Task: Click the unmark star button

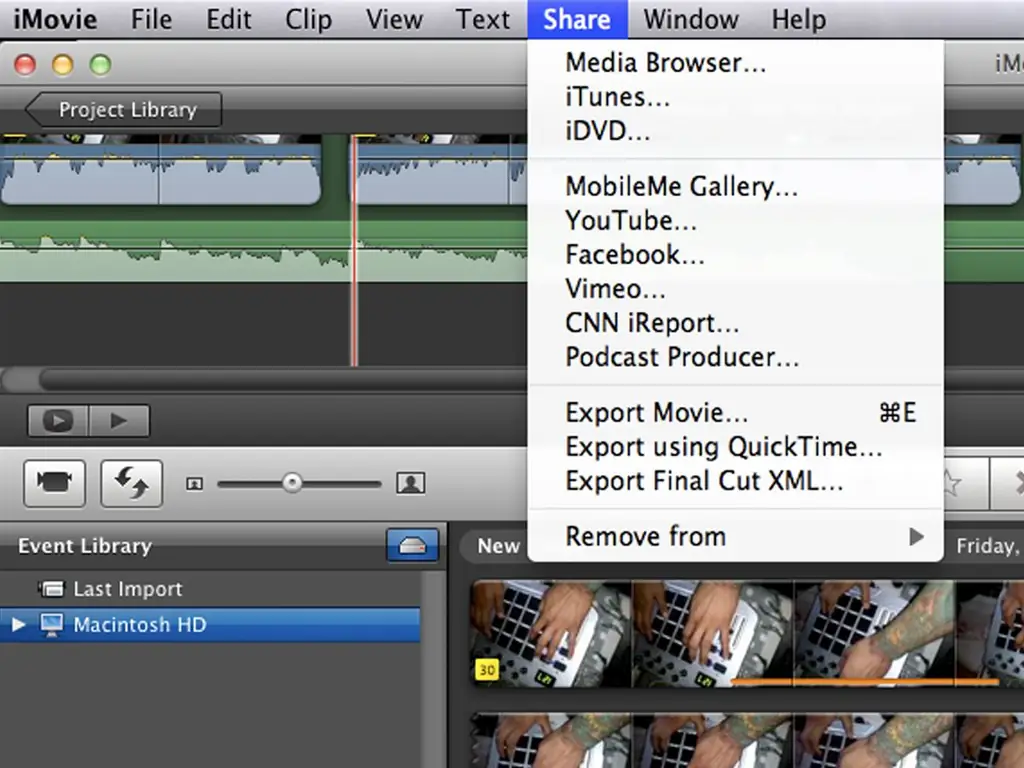Action: pos(965,484)
